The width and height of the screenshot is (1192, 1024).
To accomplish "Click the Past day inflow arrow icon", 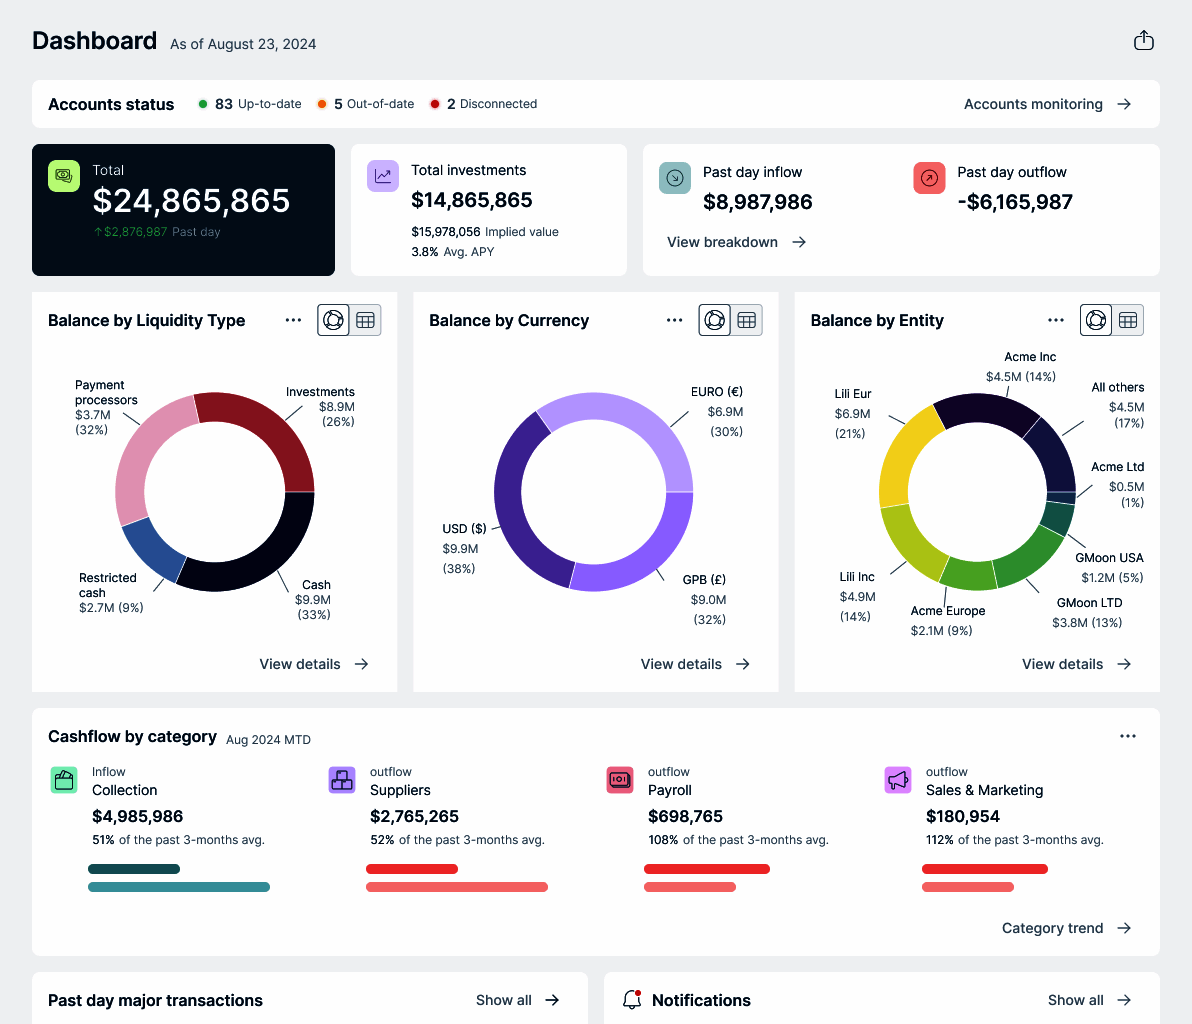I will pyautogui.click(x=674, y=178).
